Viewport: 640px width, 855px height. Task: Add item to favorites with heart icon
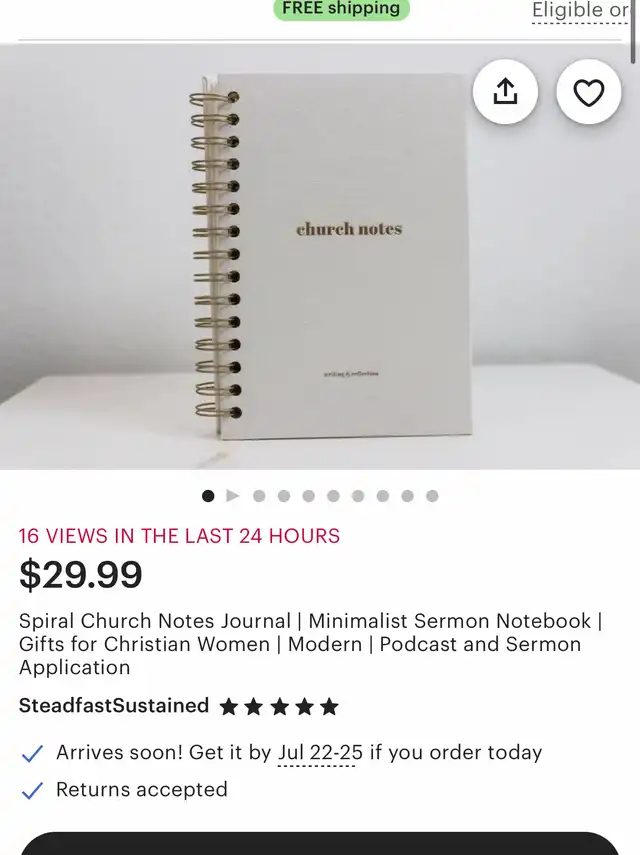589,92
